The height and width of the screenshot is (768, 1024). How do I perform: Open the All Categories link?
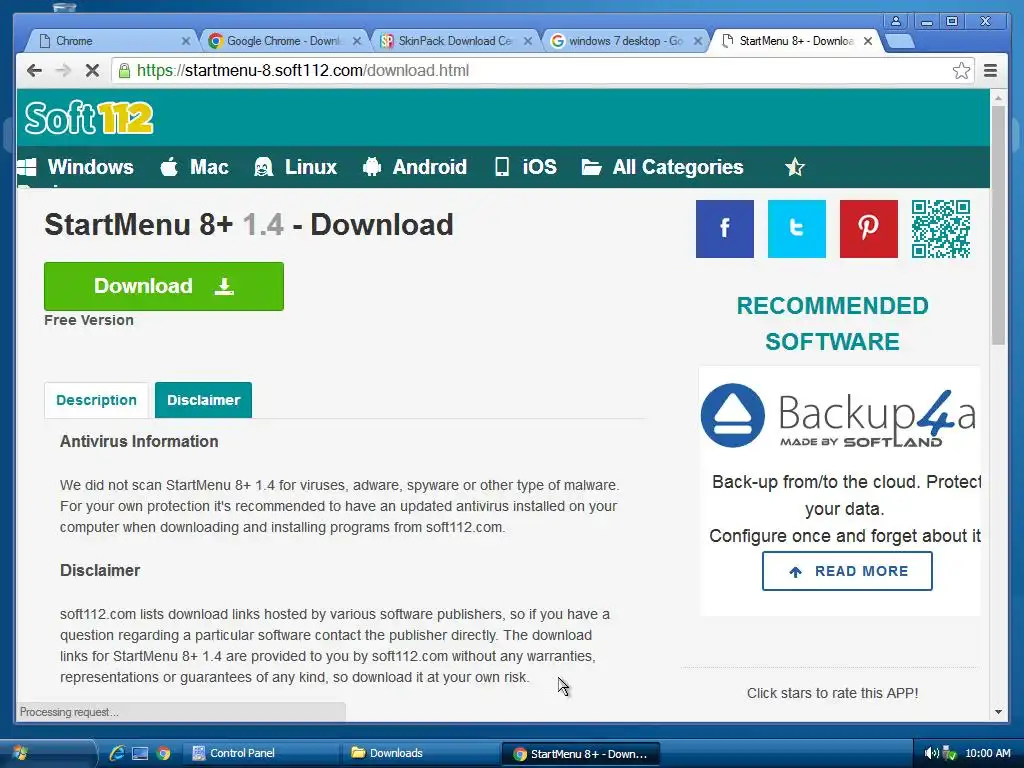pos(678,167)
